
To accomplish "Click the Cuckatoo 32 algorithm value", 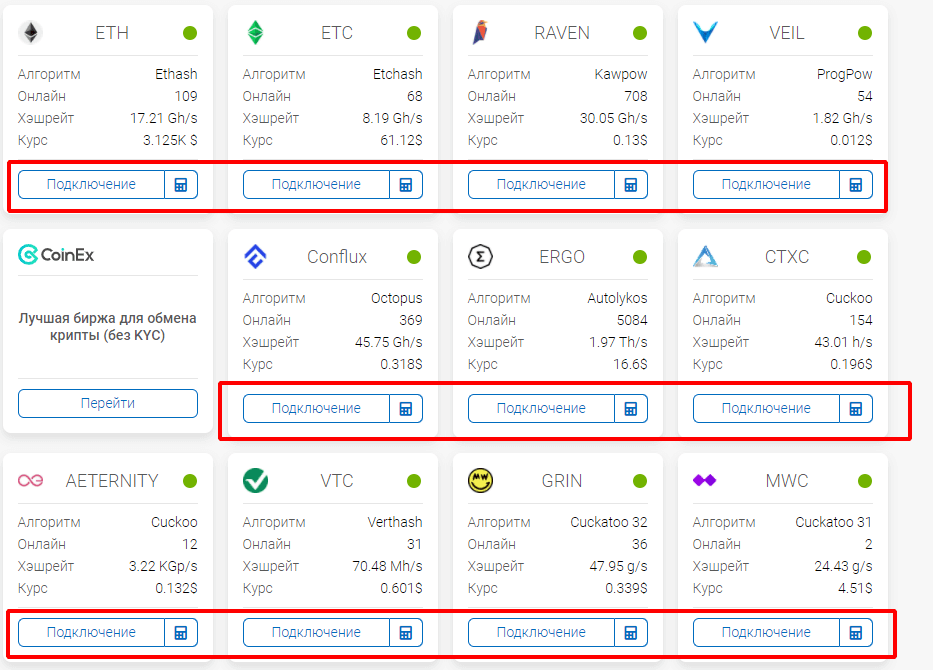I will 609,522.
